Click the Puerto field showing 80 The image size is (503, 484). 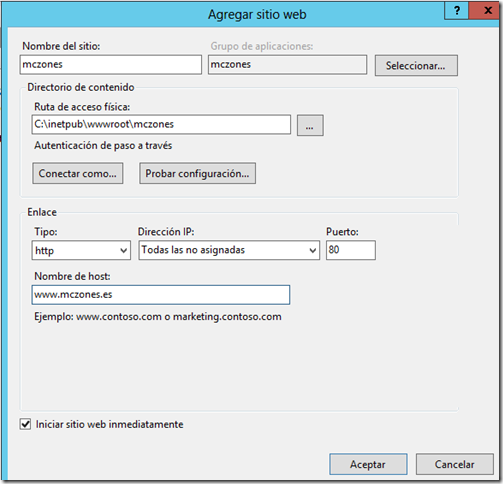point(351,250)
